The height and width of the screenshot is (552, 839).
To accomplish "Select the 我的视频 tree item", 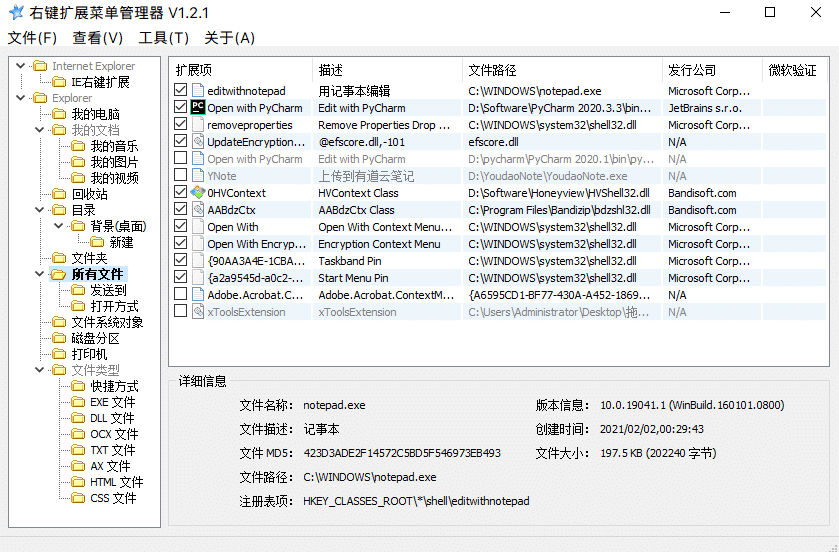I will click(x=115, y=178).
